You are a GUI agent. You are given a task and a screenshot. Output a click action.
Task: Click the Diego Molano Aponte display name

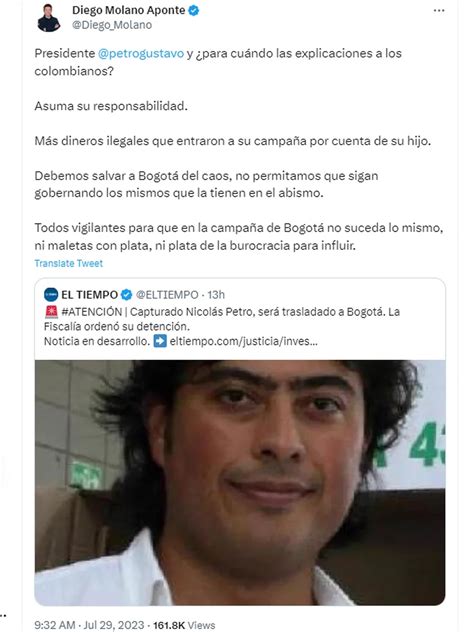129,10
